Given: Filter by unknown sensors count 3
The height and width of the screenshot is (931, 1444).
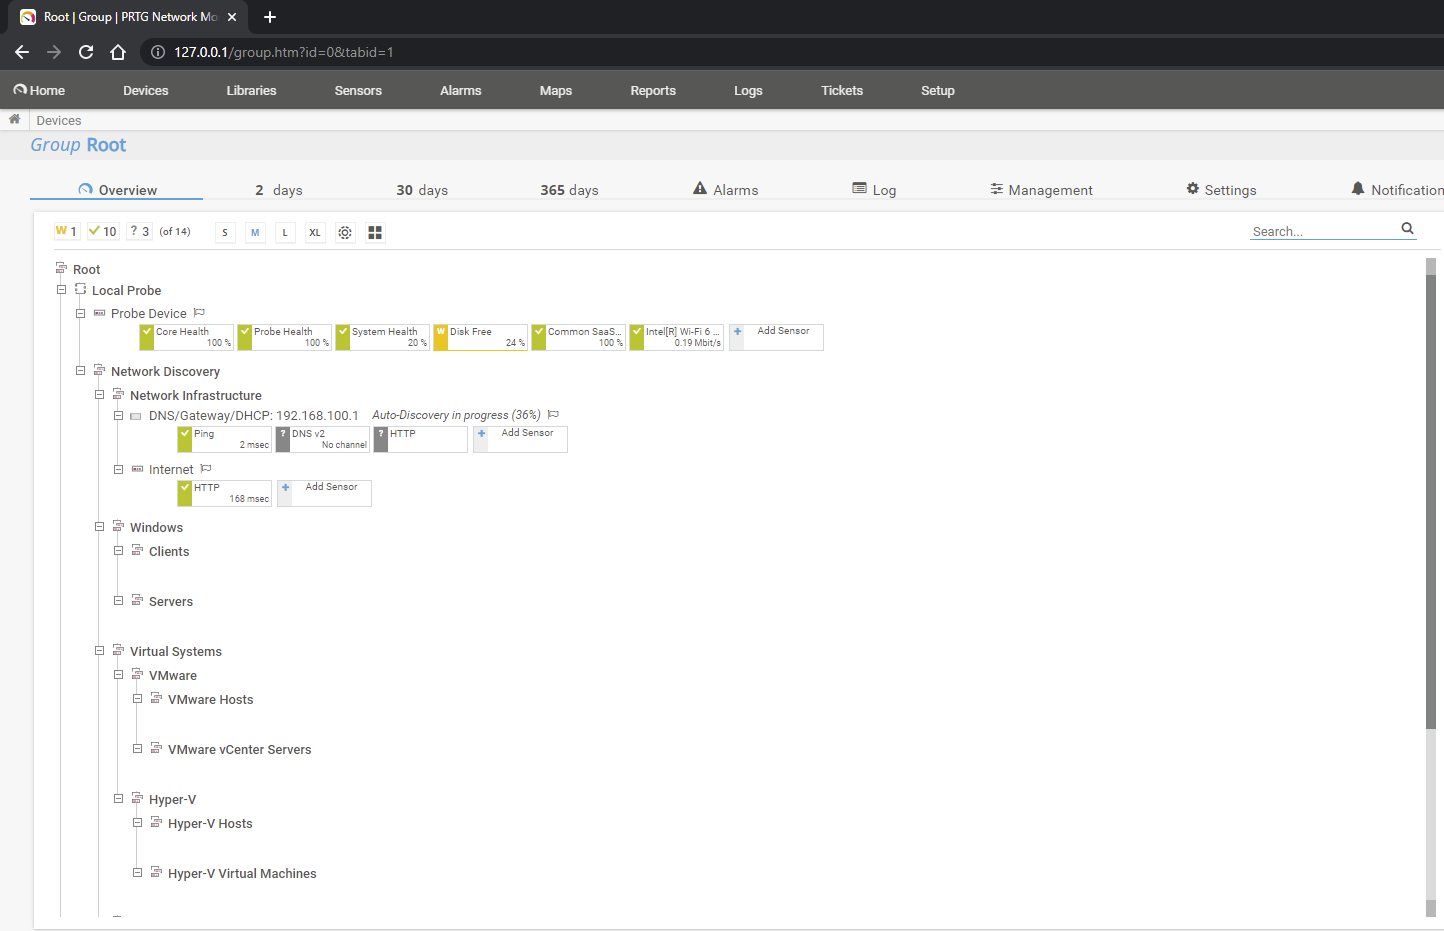Looking at the screenshot, I should pyautogui.click(x=140, y=231).
